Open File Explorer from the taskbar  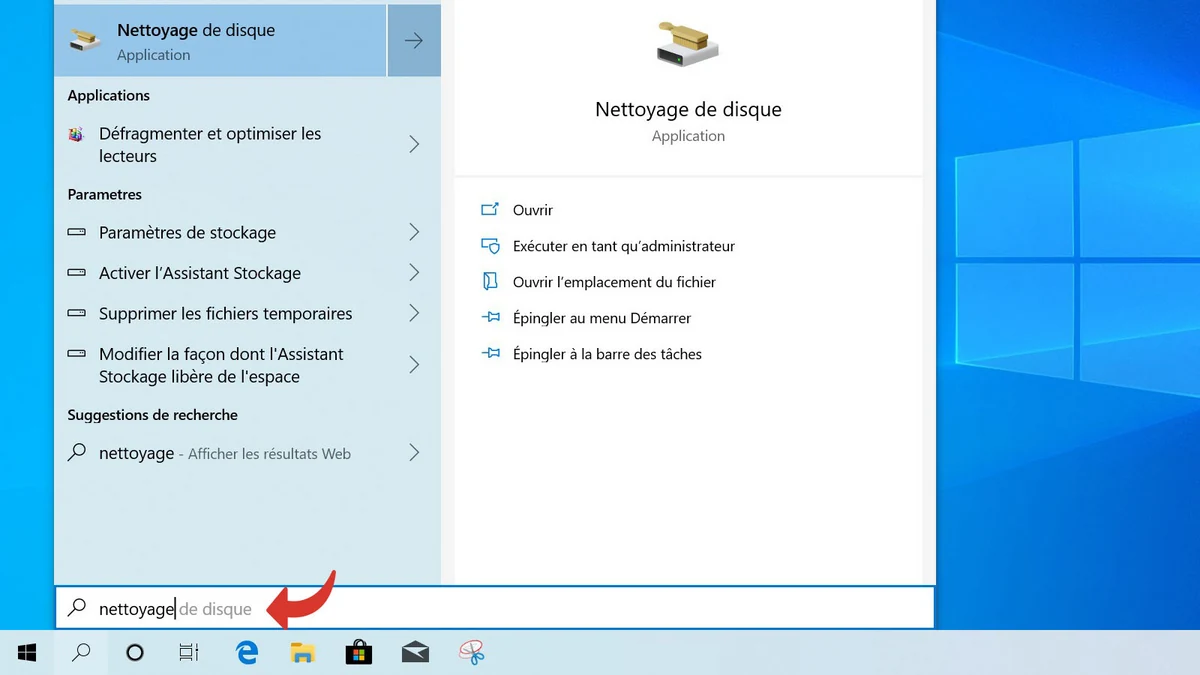coord(301,651)
